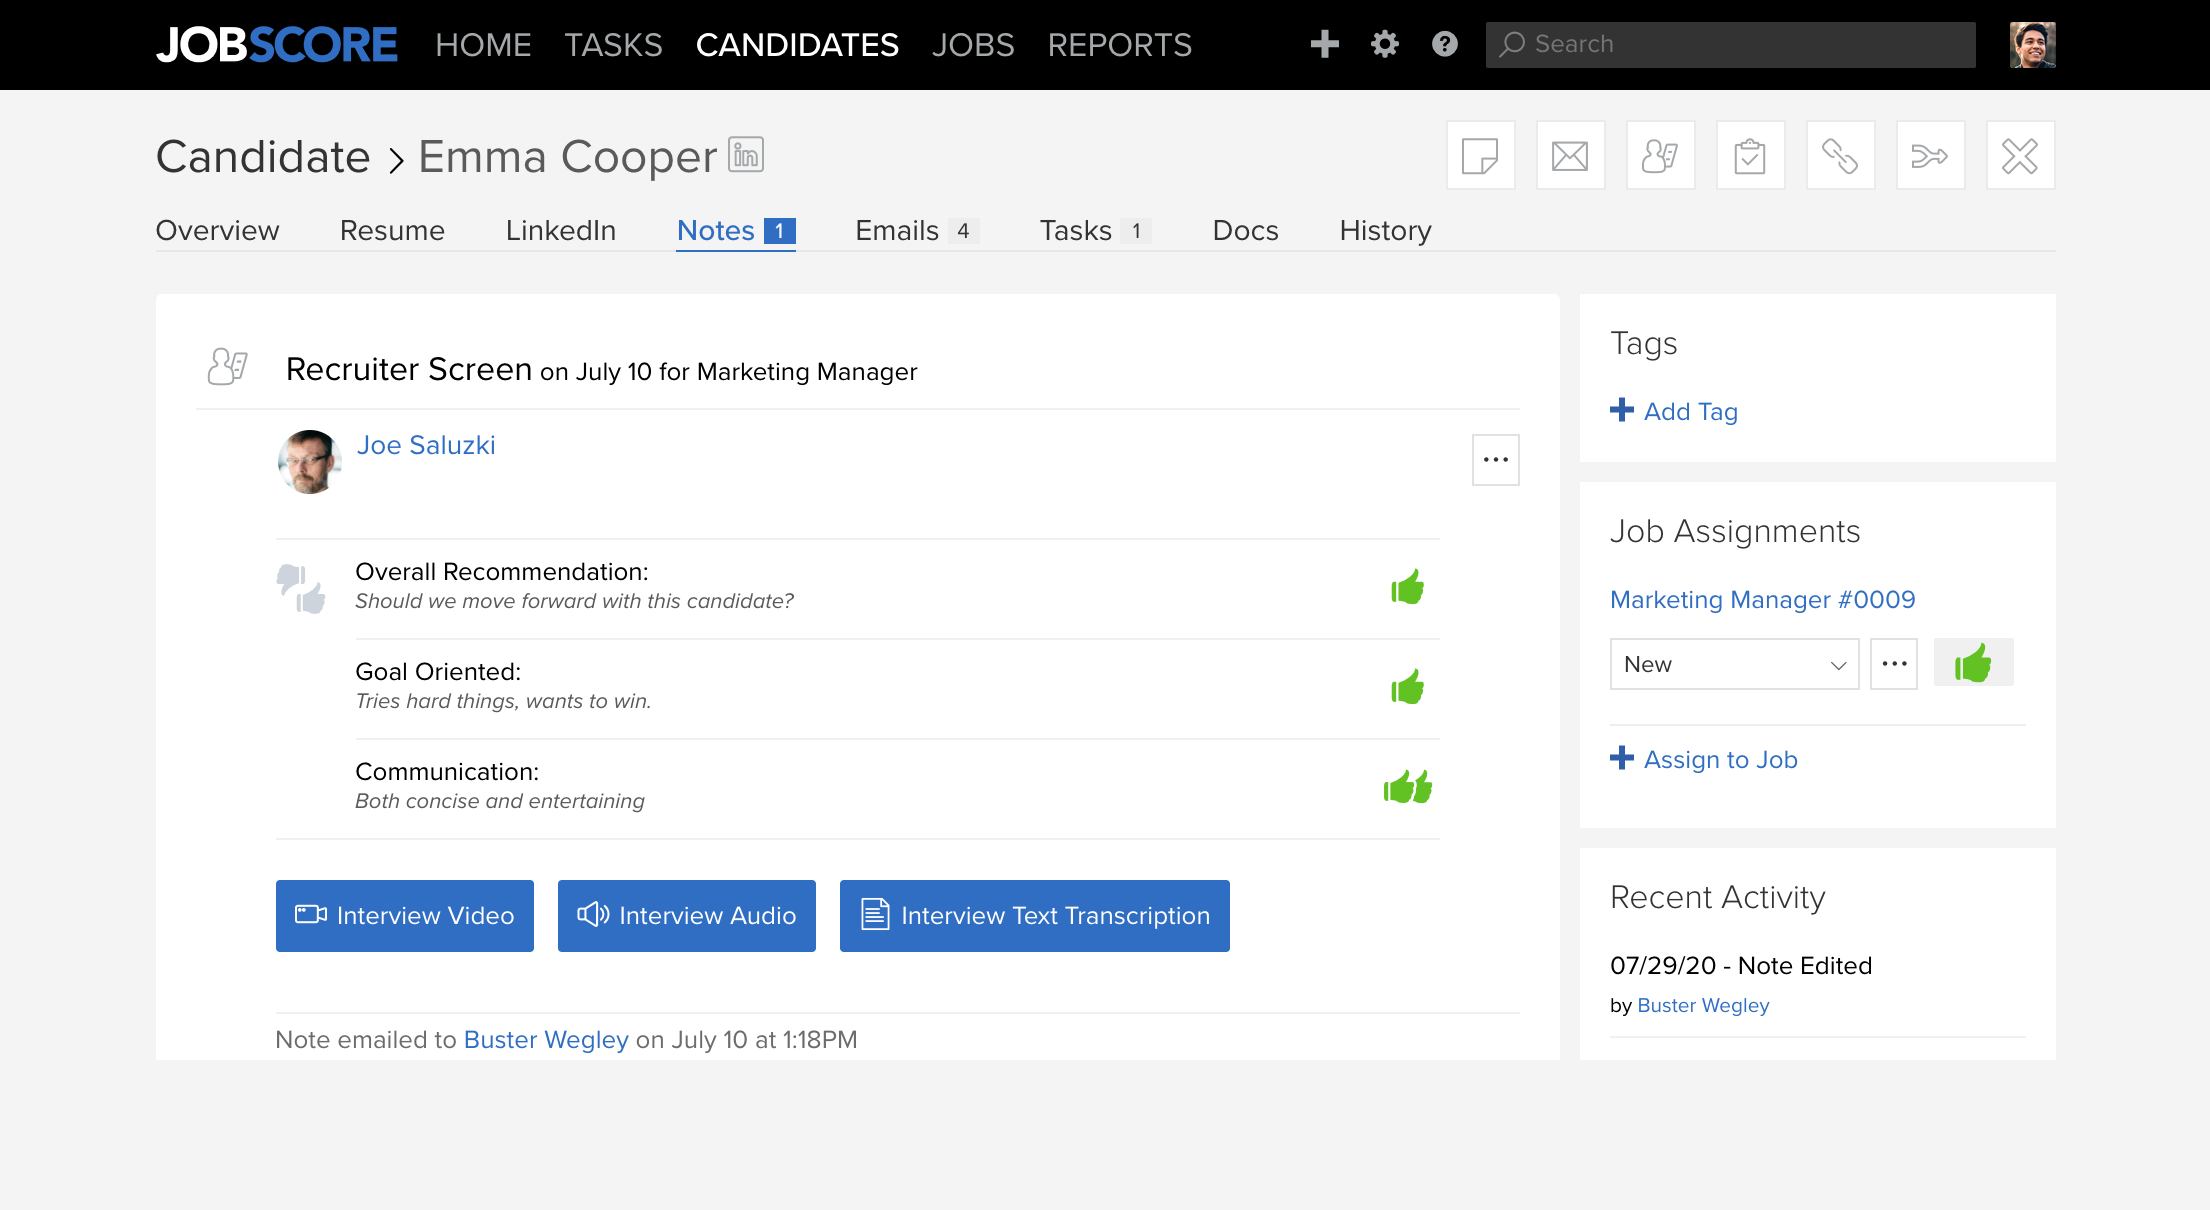Viewport: 2210px width, 1210px height.
Task: Toggle the communication thumbs up rating
Action: pyautogui.click(x=1405, y=785)
